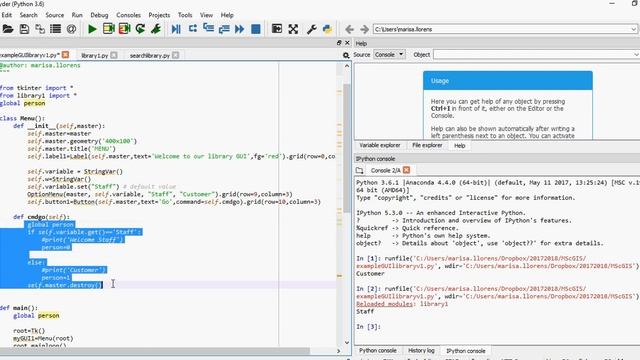Open the Source Console dropdown
The height and width of the screenshot is (360, 640).
[x=389, y=54]
